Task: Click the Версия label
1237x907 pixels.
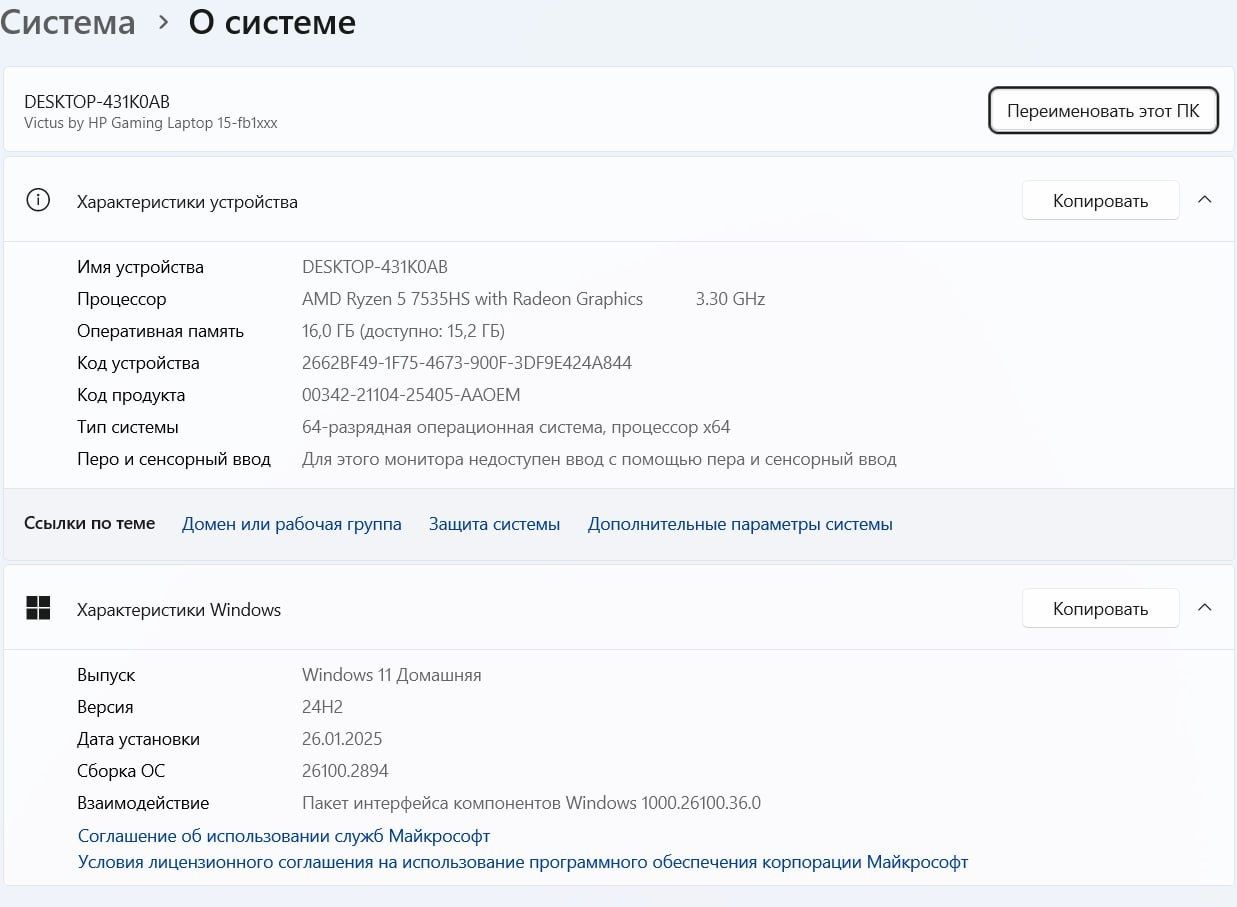Action: coord(105,707)
